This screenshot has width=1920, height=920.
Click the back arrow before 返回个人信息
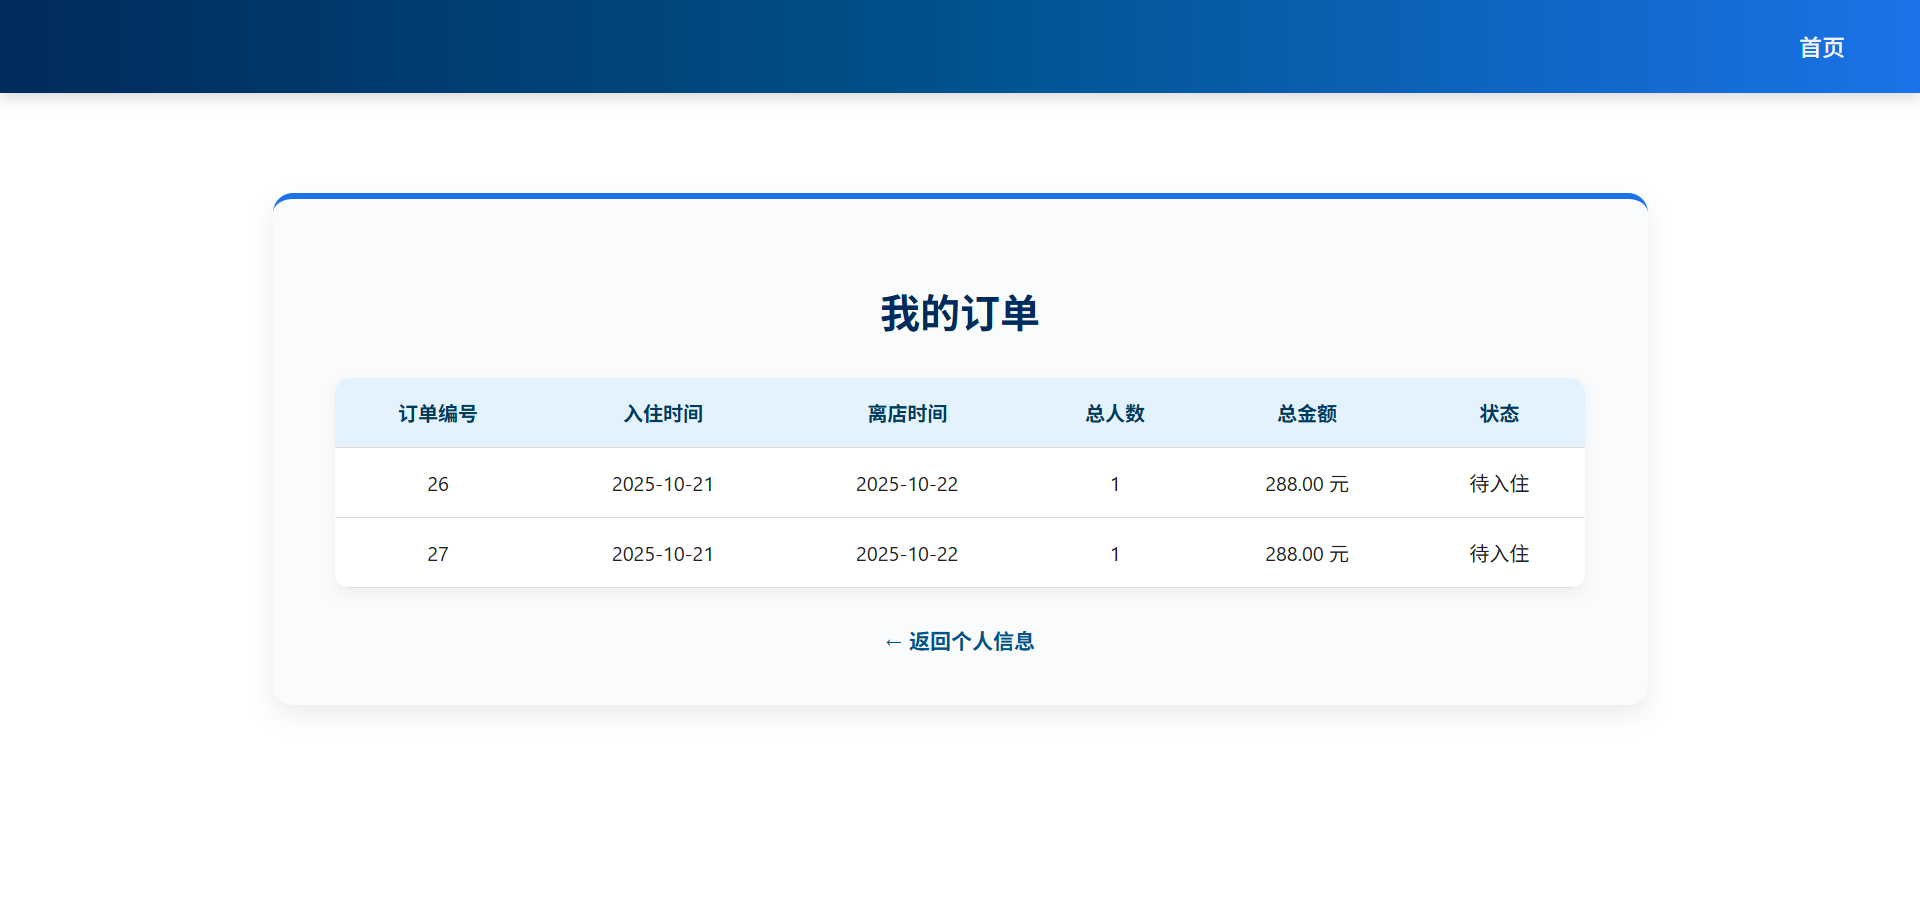click(x=892, y=641)
